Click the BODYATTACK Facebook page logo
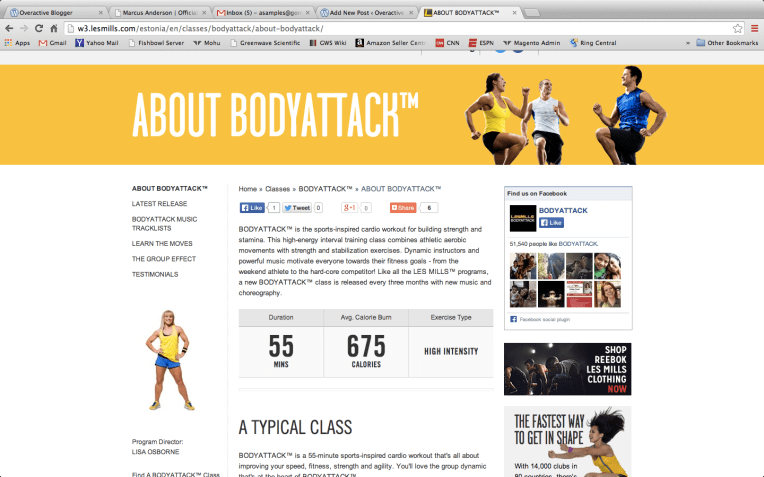Image resolution: width=764 pixels, height=477 pixels. coord(522,218)
